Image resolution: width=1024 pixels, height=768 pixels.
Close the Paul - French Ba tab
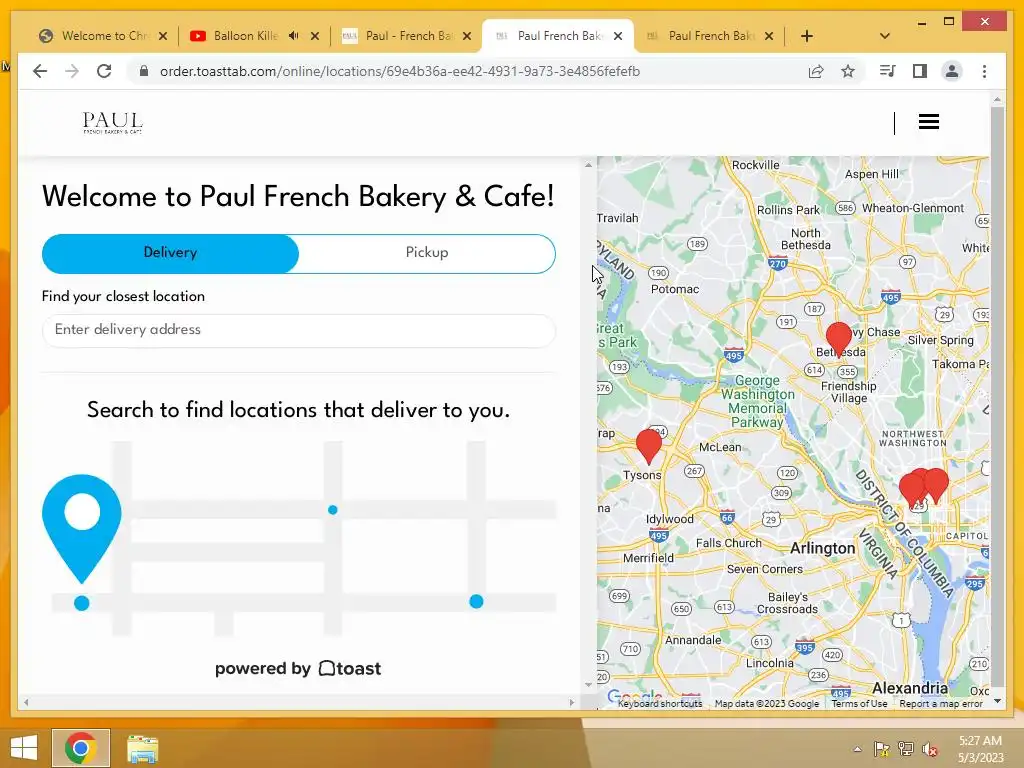tap(466, 36)
